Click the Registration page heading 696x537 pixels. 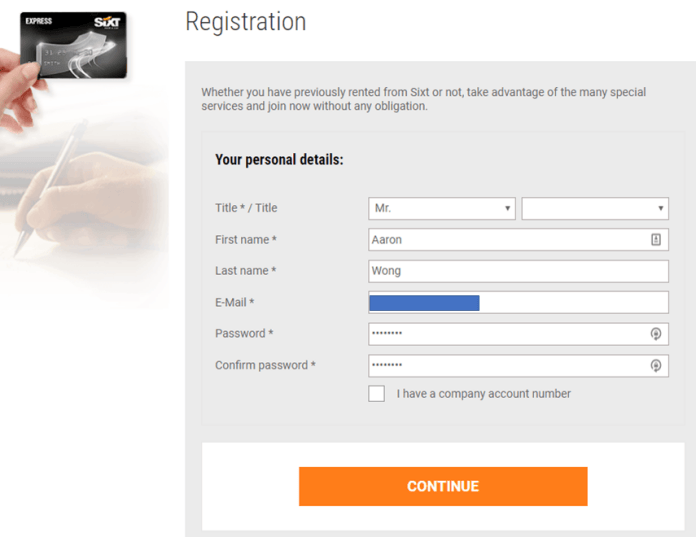pos(246,21)
